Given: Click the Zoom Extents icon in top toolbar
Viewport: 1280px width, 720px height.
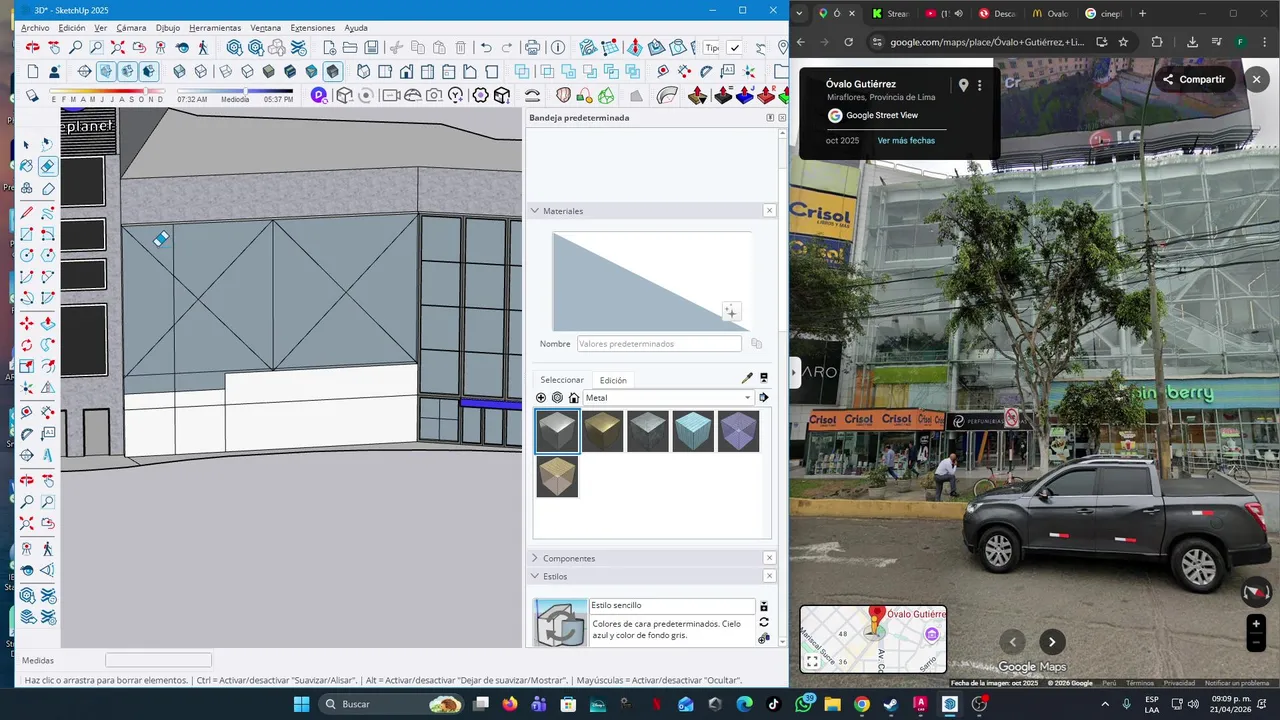Looking at the screenshot, I should [x=118, y=47].
